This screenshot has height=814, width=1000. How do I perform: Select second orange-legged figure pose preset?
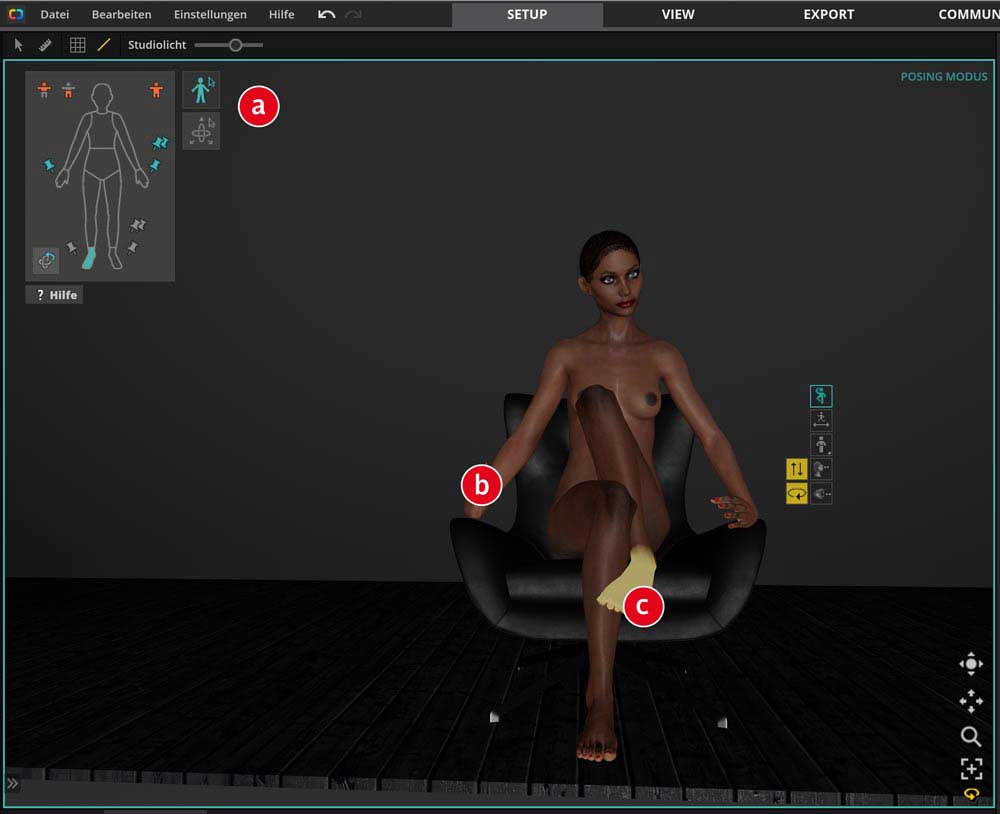pyautogui.click(x=68, y=91)
